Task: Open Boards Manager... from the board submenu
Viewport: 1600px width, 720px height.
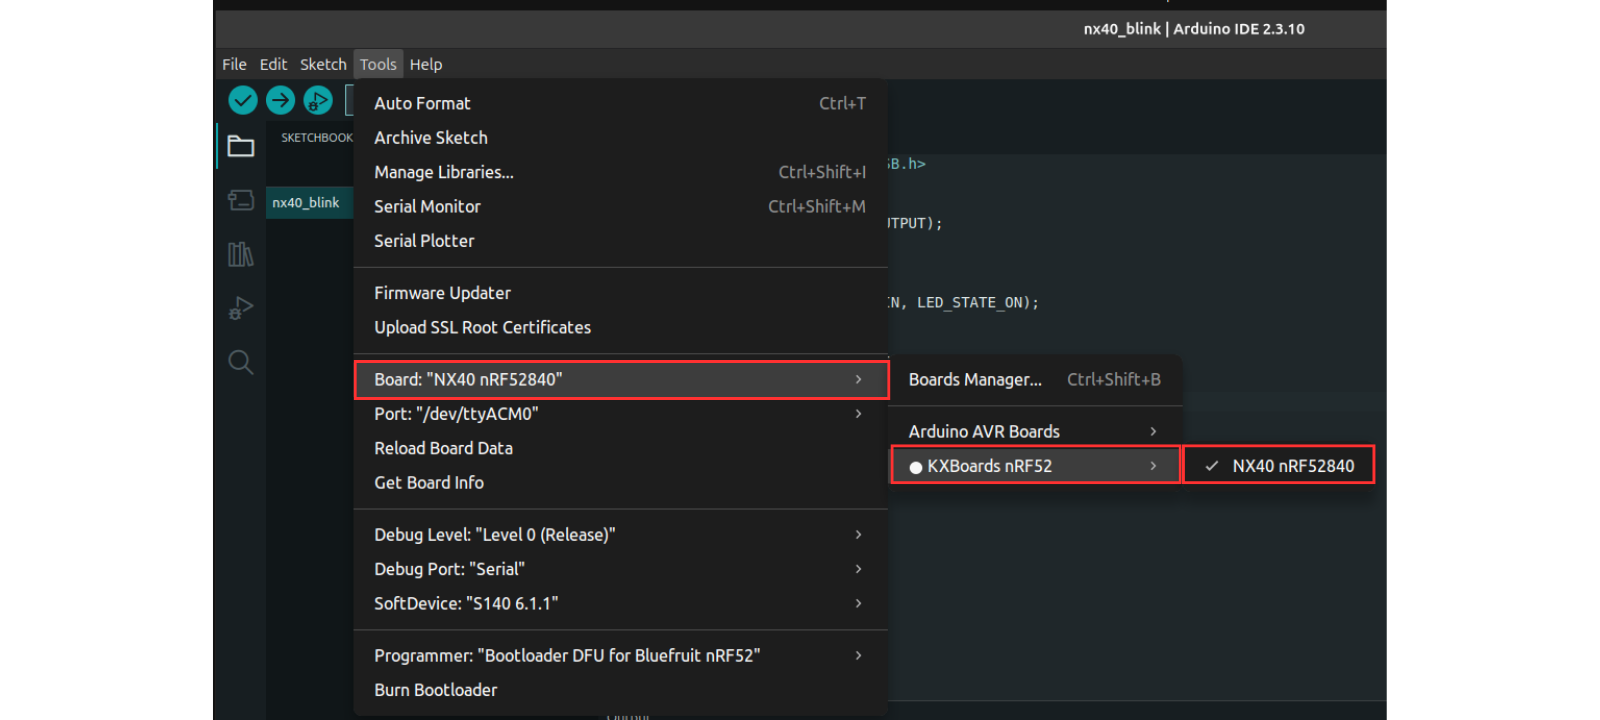Action: 1035,380
